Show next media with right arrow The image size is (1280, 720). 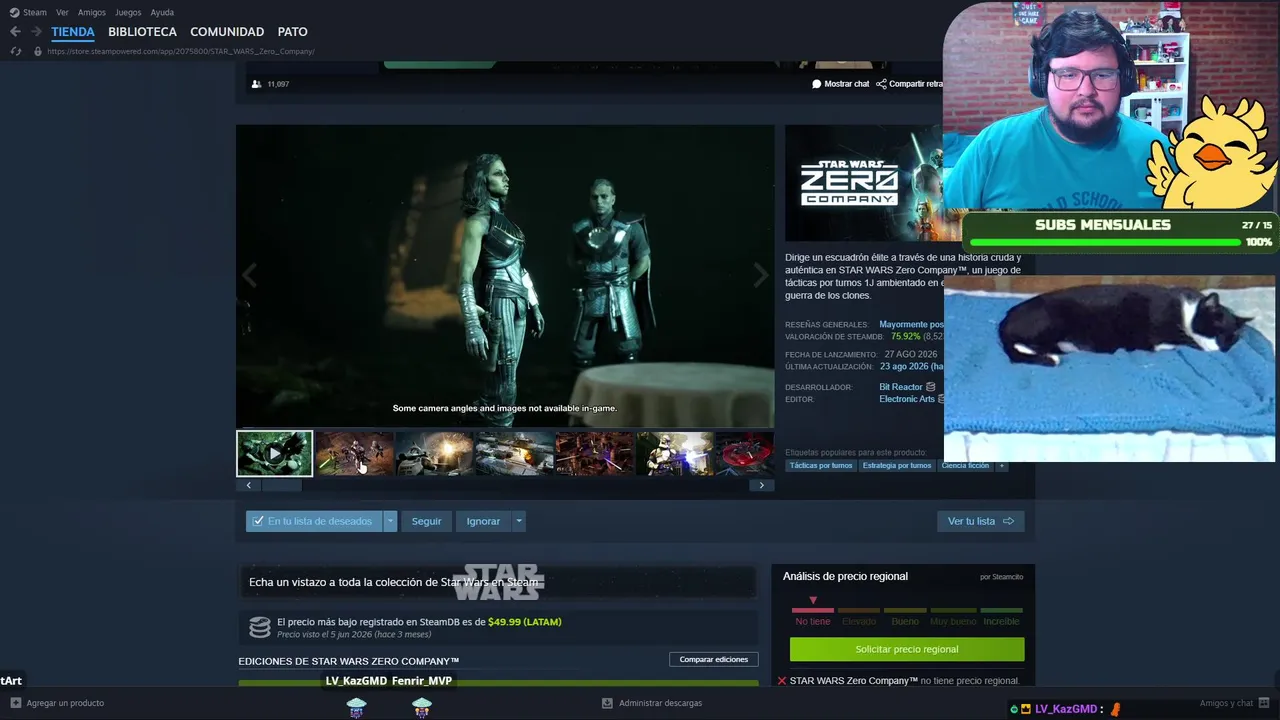click(x=761, y=275)
